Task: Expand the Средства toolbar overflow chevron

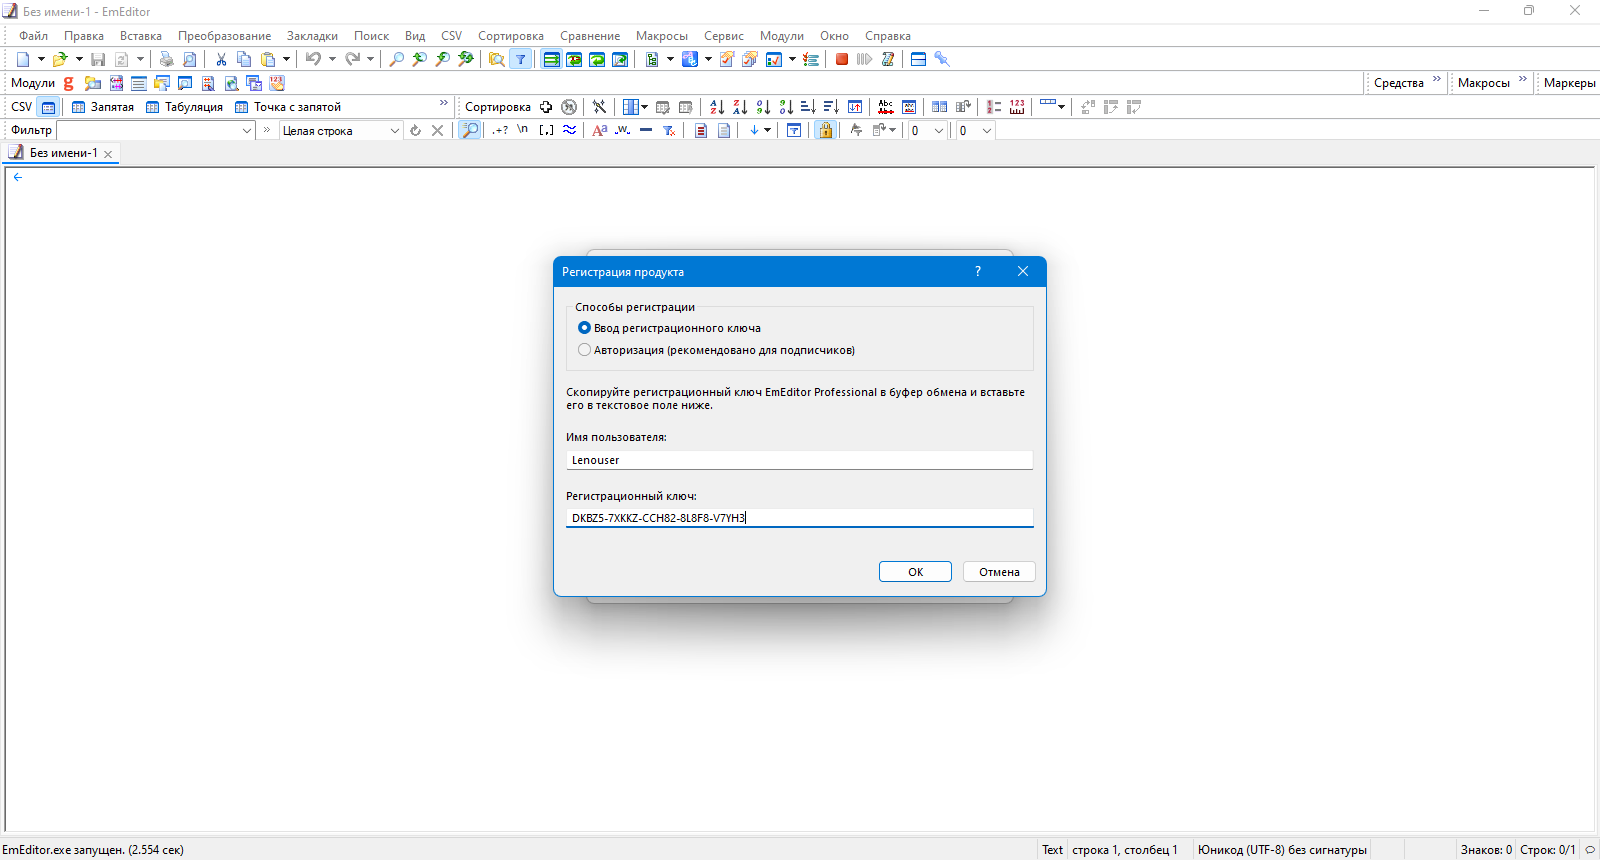Action: point(1437,80)
